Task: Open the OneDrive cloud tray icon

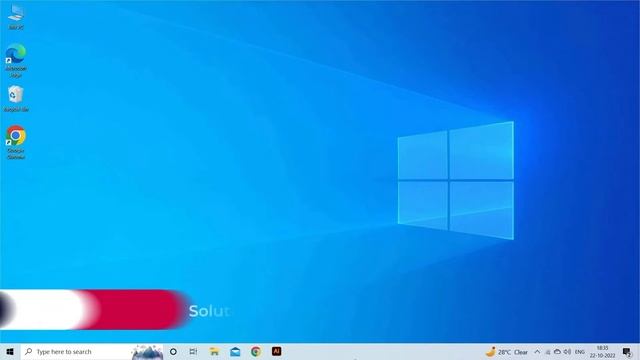Action: click(x=557, y=352)
